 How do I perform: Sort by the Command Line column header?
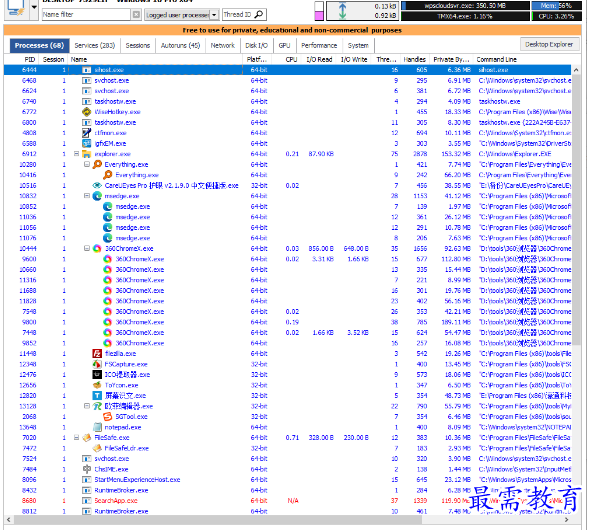point(496,59)
